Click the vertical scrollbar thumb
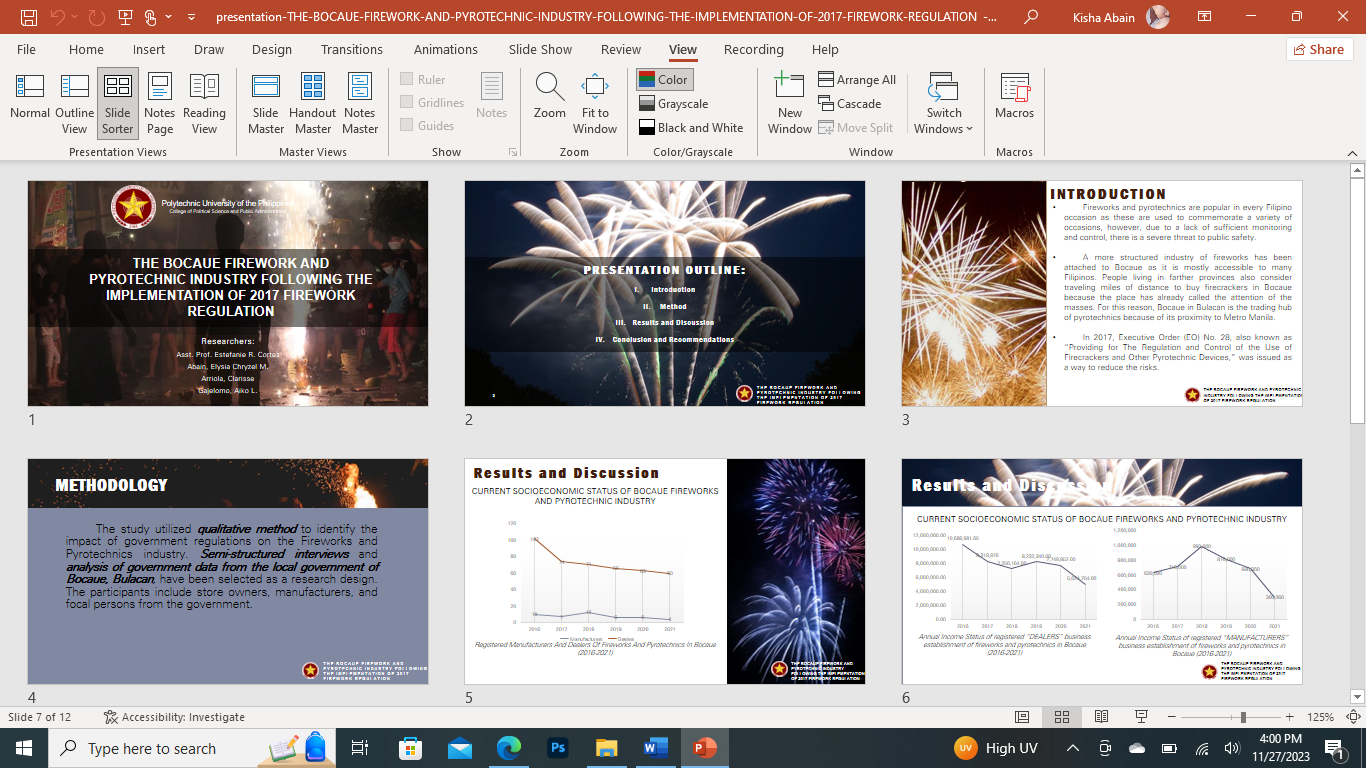1366x768 pixels. point(1357,303)
